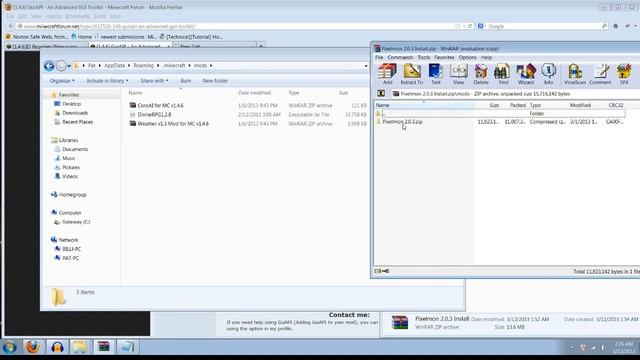The height and width of the screenshot is (360, 640).
Task: Click the Windows Start orb
Action: point(9,347)
